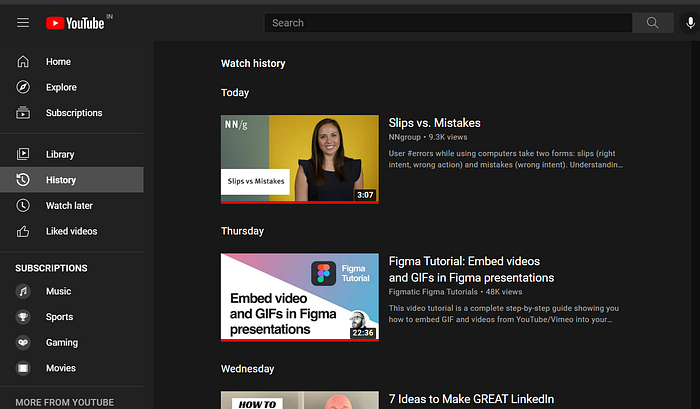The image size is (700, 409).
Task: Click the 3:07 duration badge
Action: point(365,195)
